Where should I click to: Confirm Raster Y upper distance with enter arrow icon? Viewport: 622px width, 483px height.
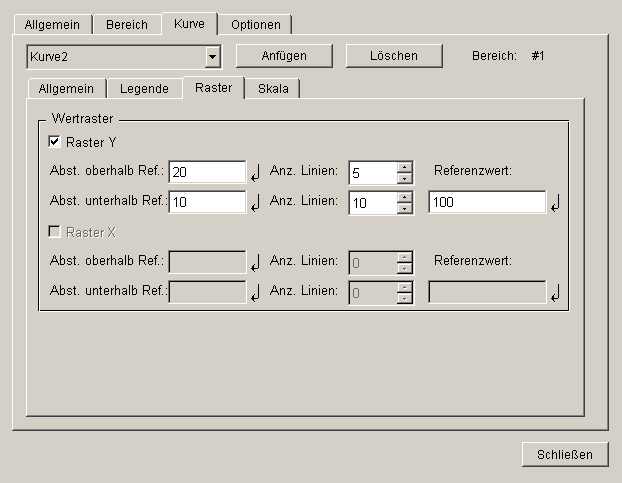255,173
